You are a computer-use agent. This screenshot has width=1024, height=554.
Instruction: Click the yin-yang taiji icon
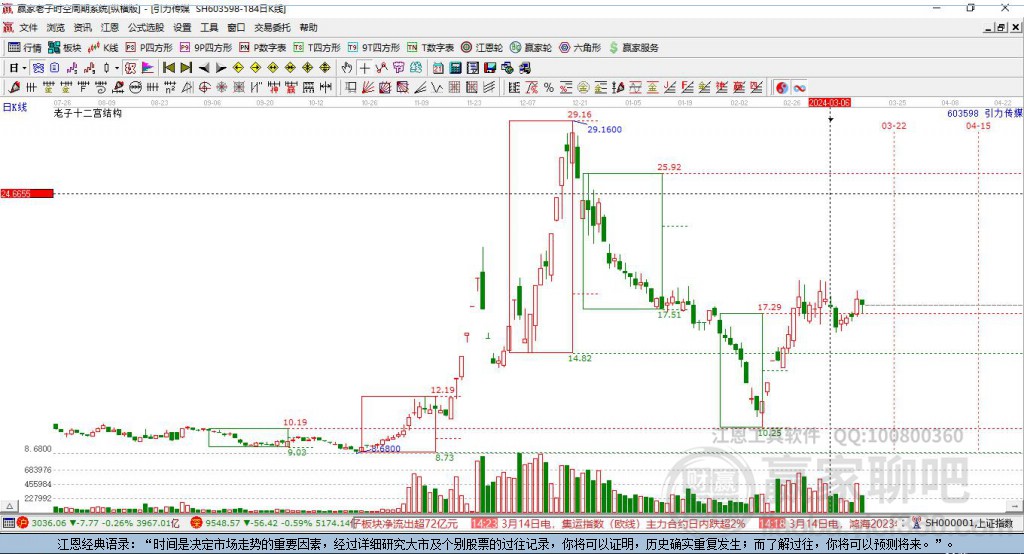[x=782, y=88]
